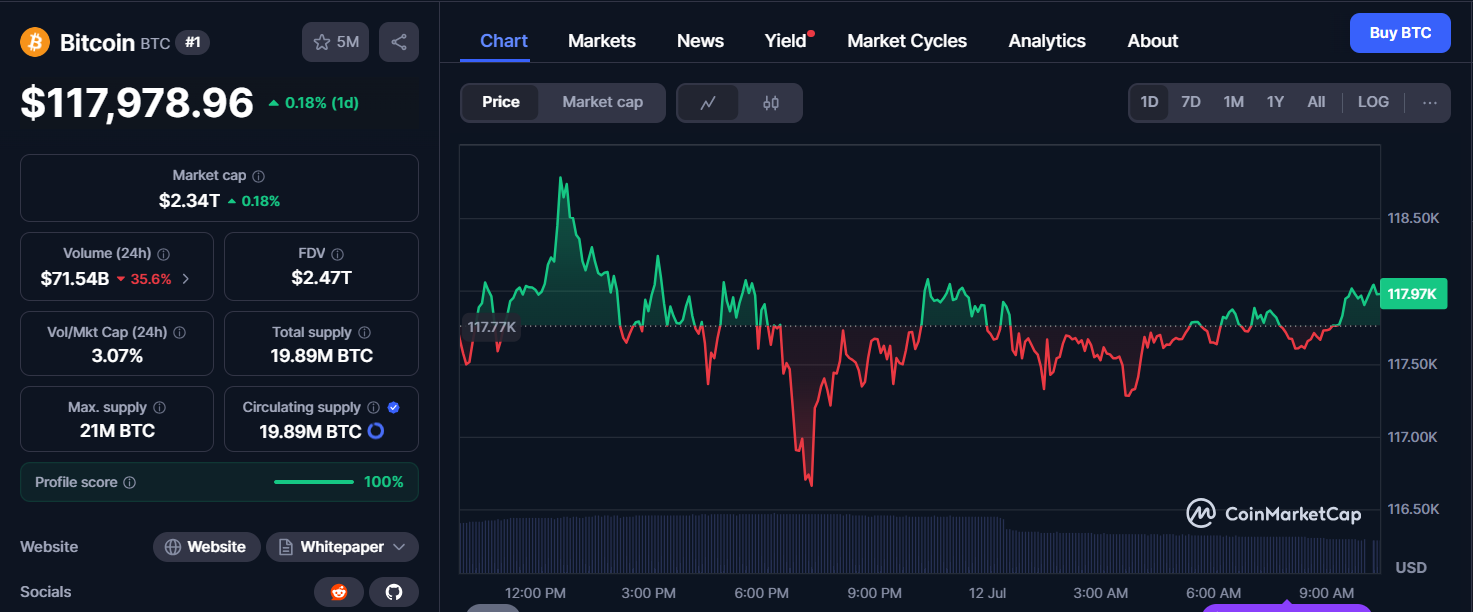Click the Vol/Mkt Cap info icon

pos(180,332)
